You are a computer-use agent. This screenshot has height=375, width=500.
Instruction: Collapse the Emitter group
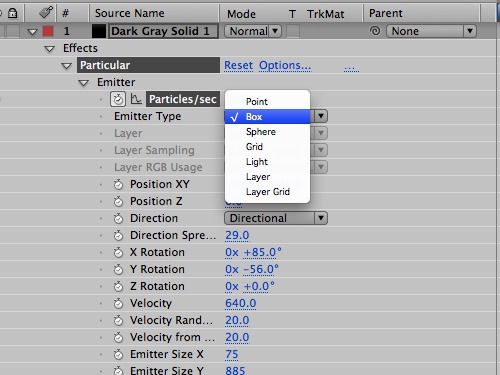pyautogui.click(x=83, y=83)
